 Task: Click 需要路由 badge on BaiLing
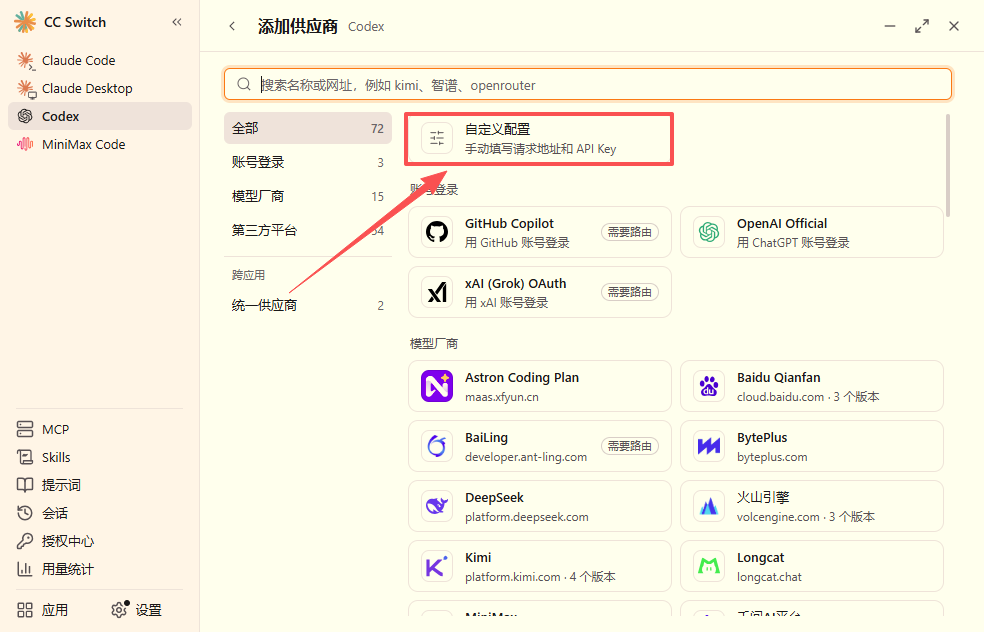(629, 446)
